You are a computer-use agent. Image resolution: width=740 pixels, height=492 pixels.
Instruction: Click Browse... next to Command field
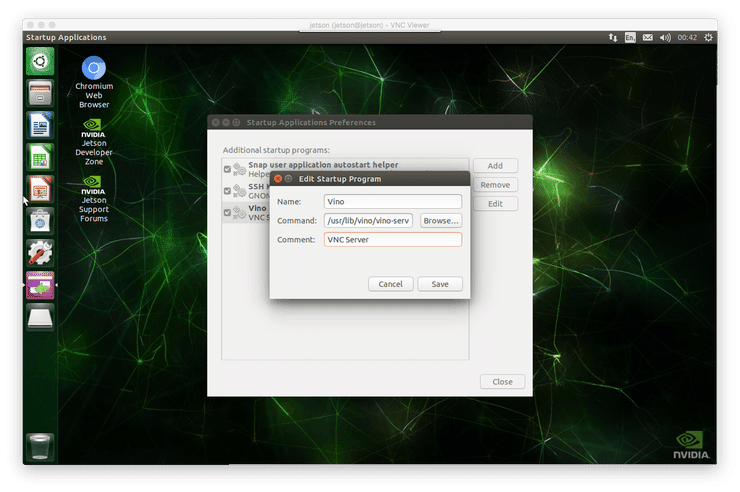(x=441, y=220)
